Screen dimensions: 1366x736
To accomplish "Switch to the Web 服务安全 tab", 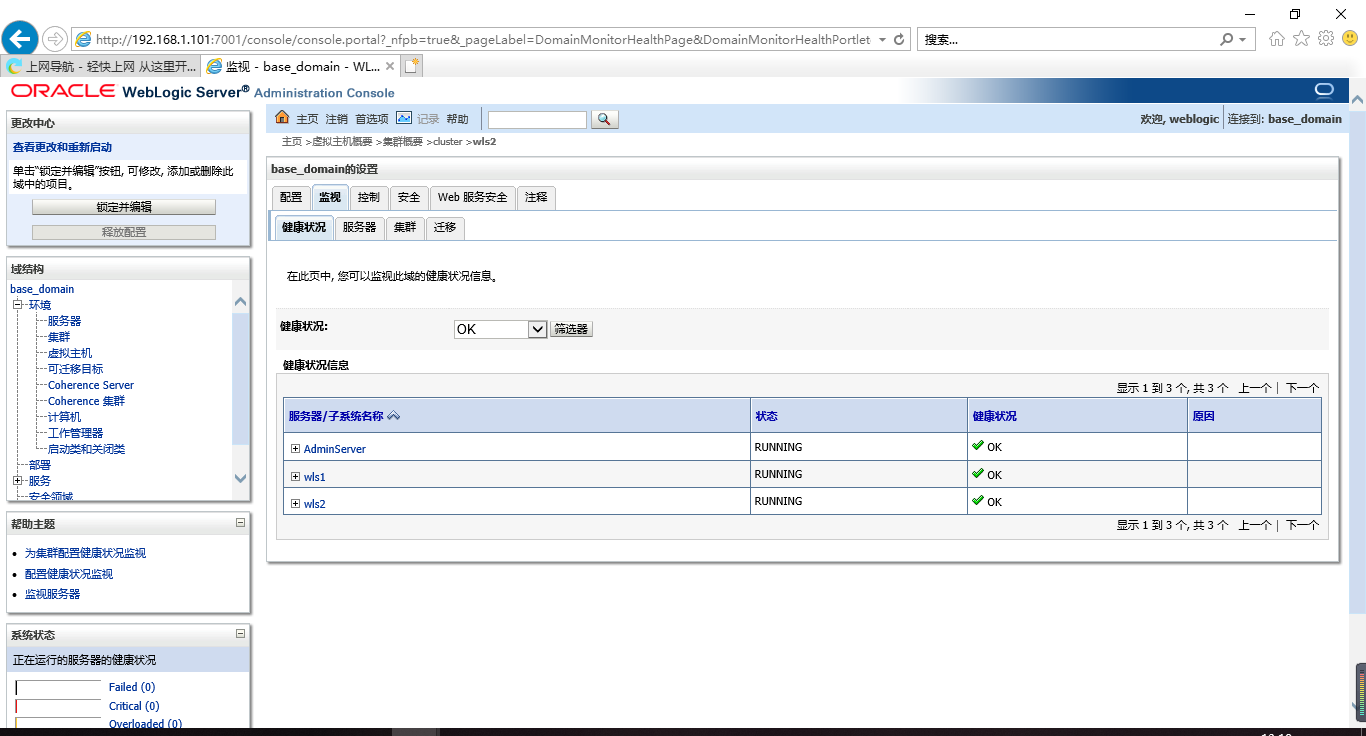I will (473, 197).
